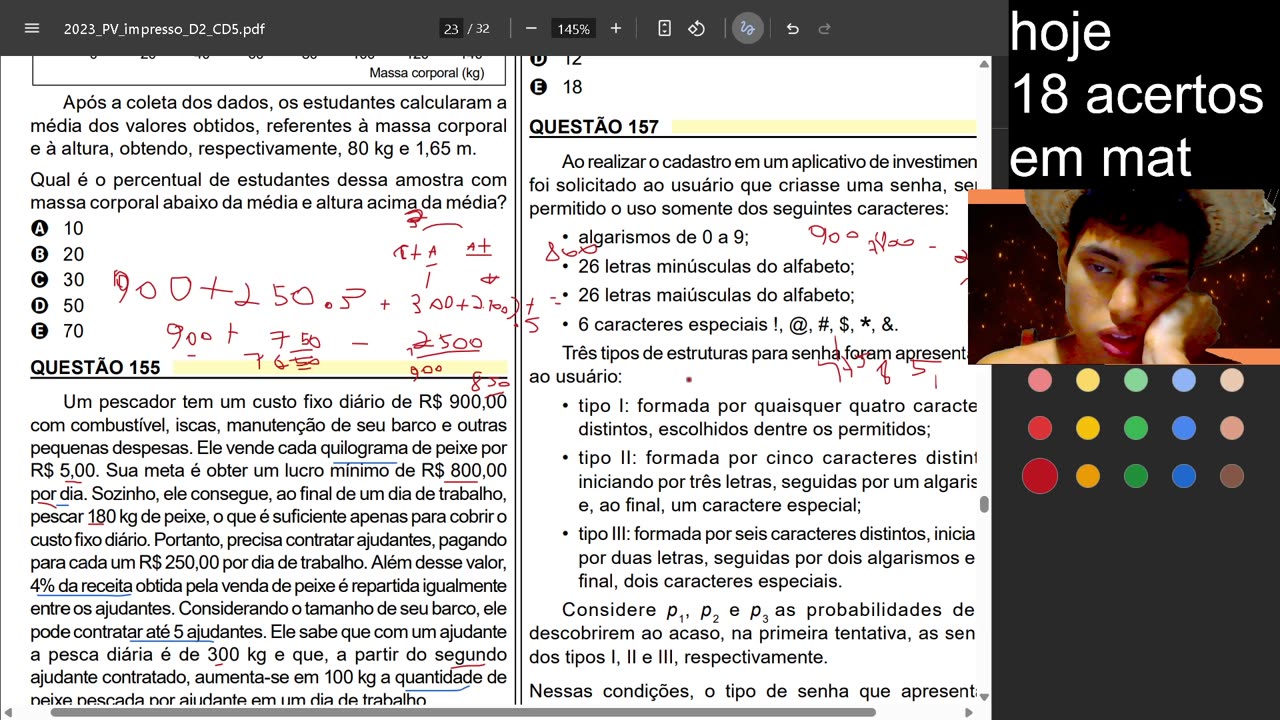Click the 145% zoom level field
1280x720 pixels.
[x=574, y=28]
